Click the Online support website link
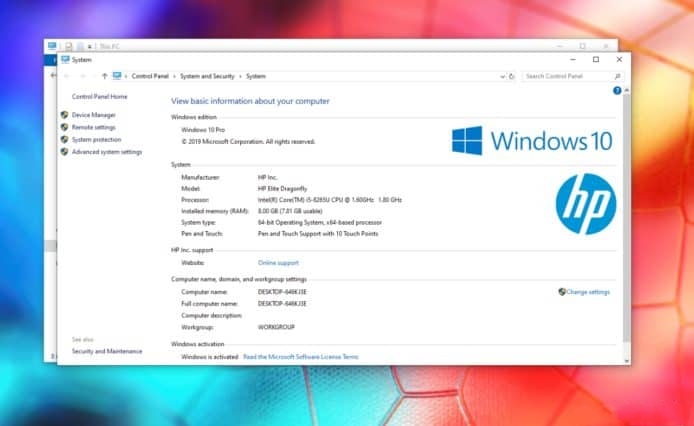The width and height of the screenshot is (694, 426). (x=278, y=263)
